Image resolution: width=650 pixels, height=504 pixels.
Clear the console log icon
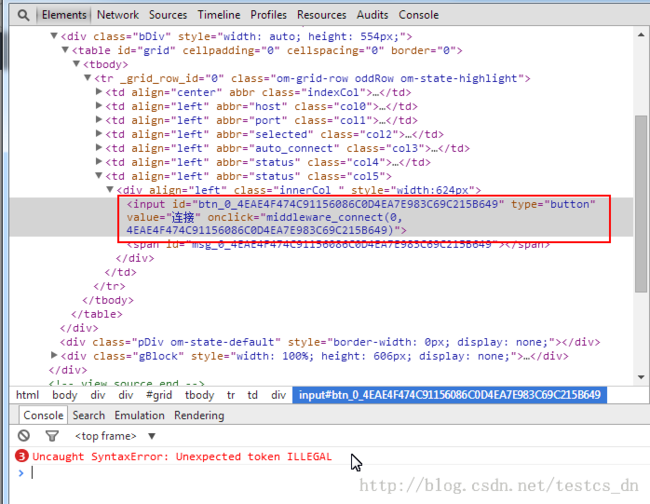[24, 436]
